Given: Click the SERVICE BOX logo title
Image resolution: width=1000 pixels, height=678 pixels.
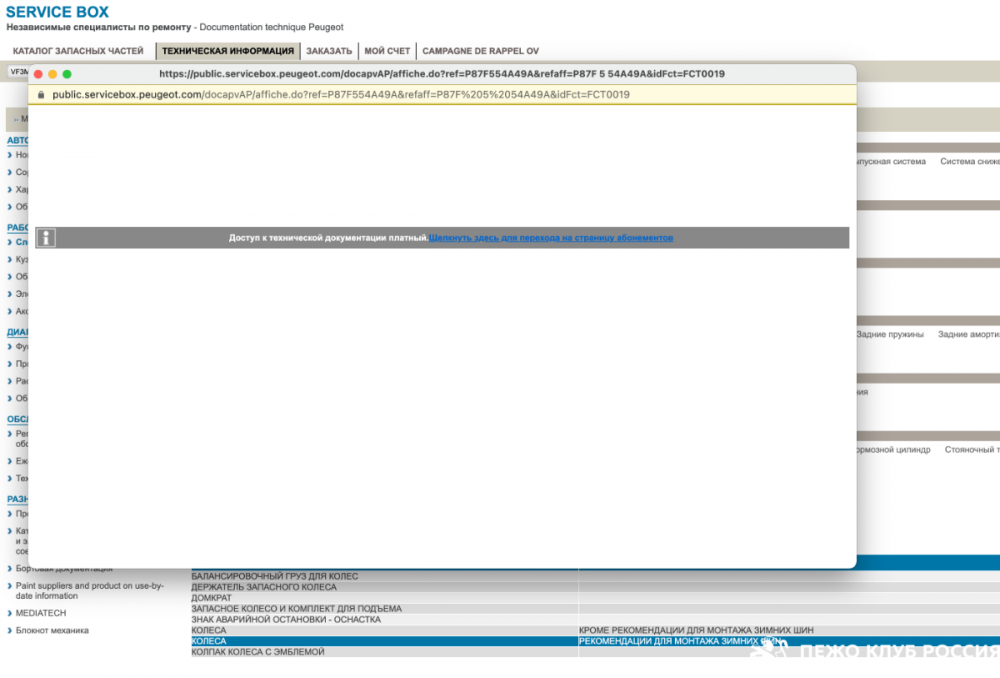Looking at the screenshot, I should click(57, 12).
